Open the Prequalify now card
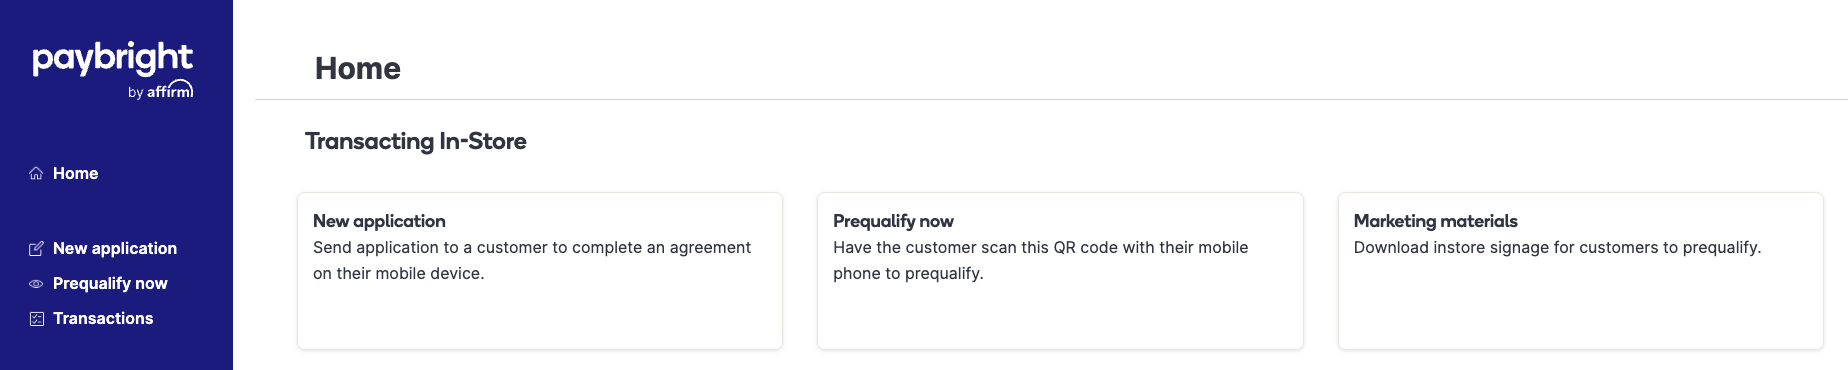Screen dimensions: 1848x370 click(x=1060, y=271)
